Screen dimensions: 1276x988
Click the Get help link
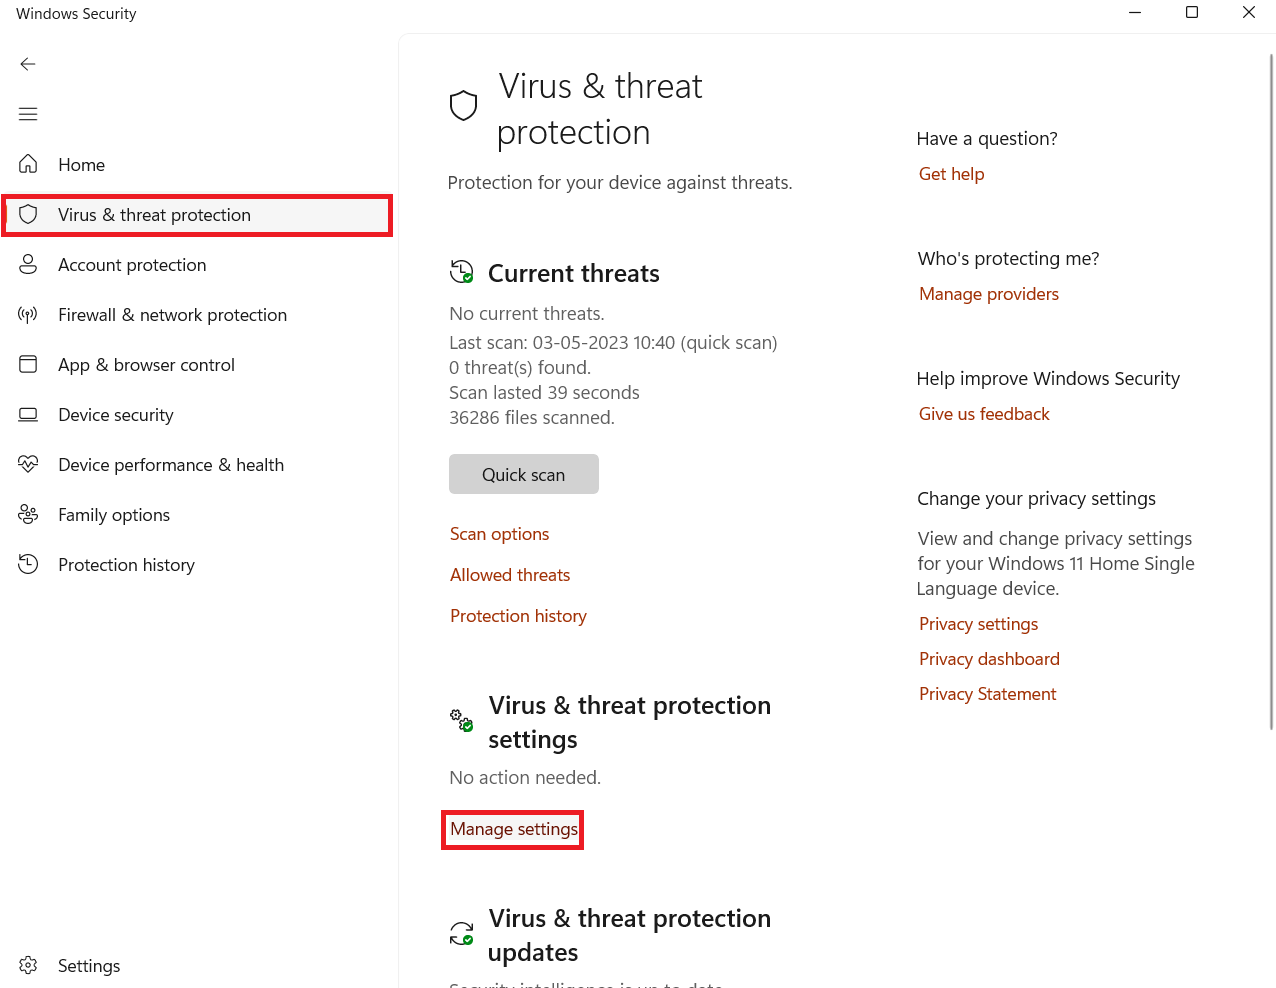tap(951, 174)
